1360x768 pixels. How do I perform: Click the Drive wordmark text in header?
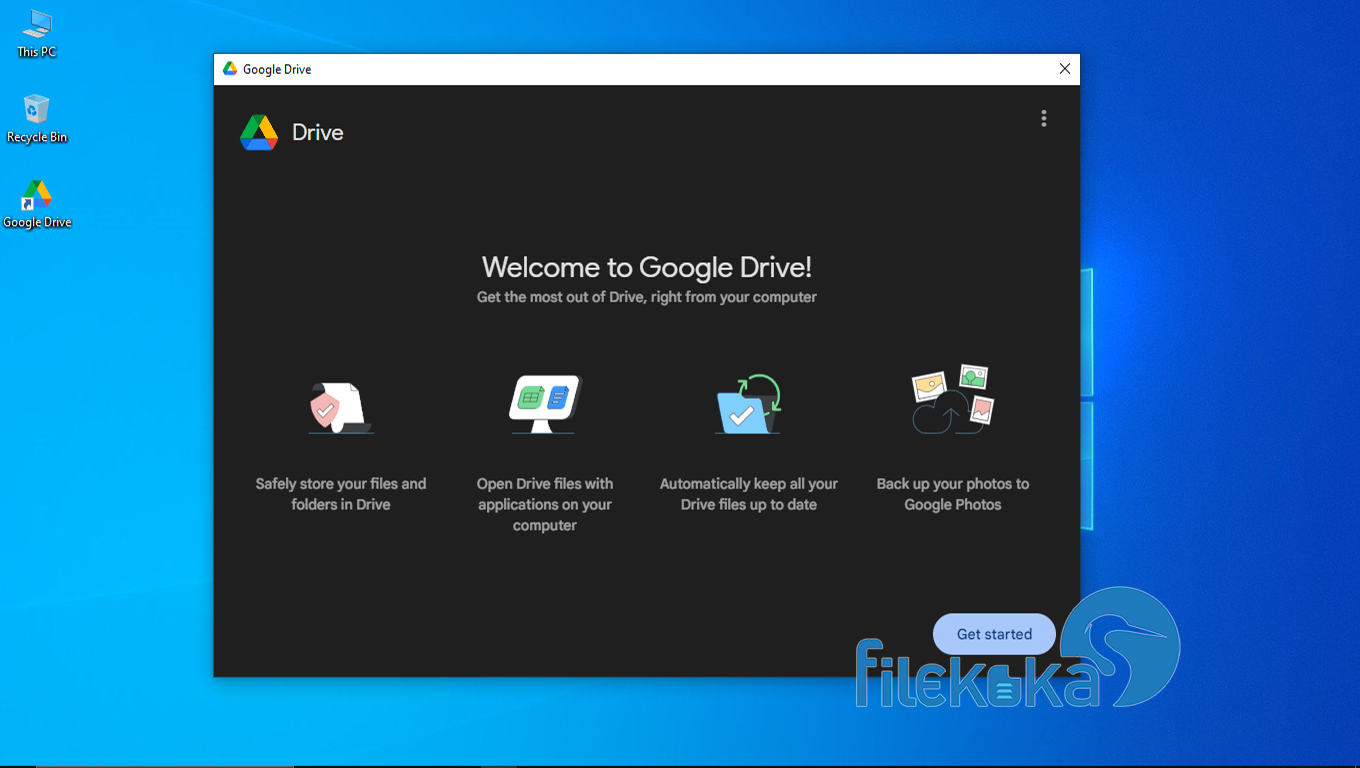click(318, 133)
